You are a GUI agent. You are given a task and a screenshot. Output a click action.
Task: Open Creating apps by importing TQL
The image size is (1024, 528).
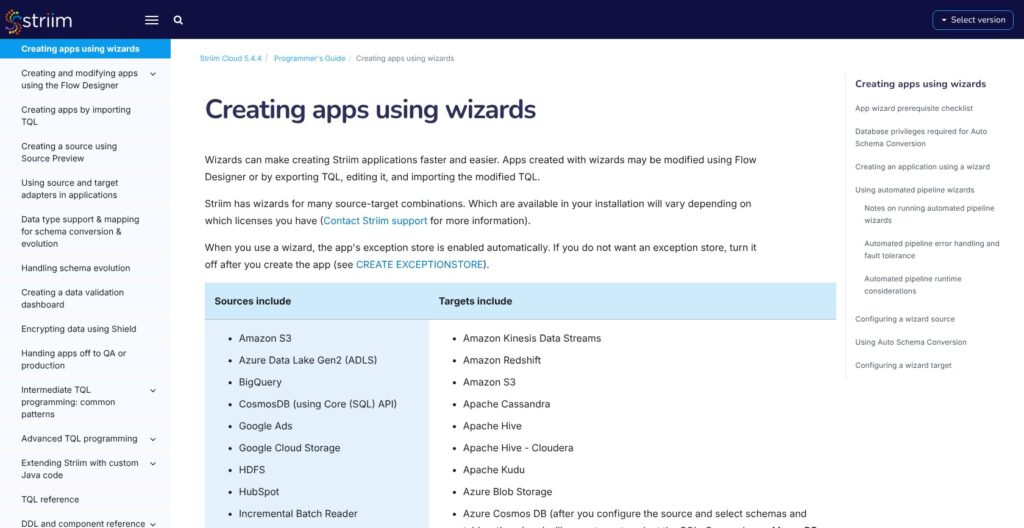pyautogui.click(x=76, y=116)
